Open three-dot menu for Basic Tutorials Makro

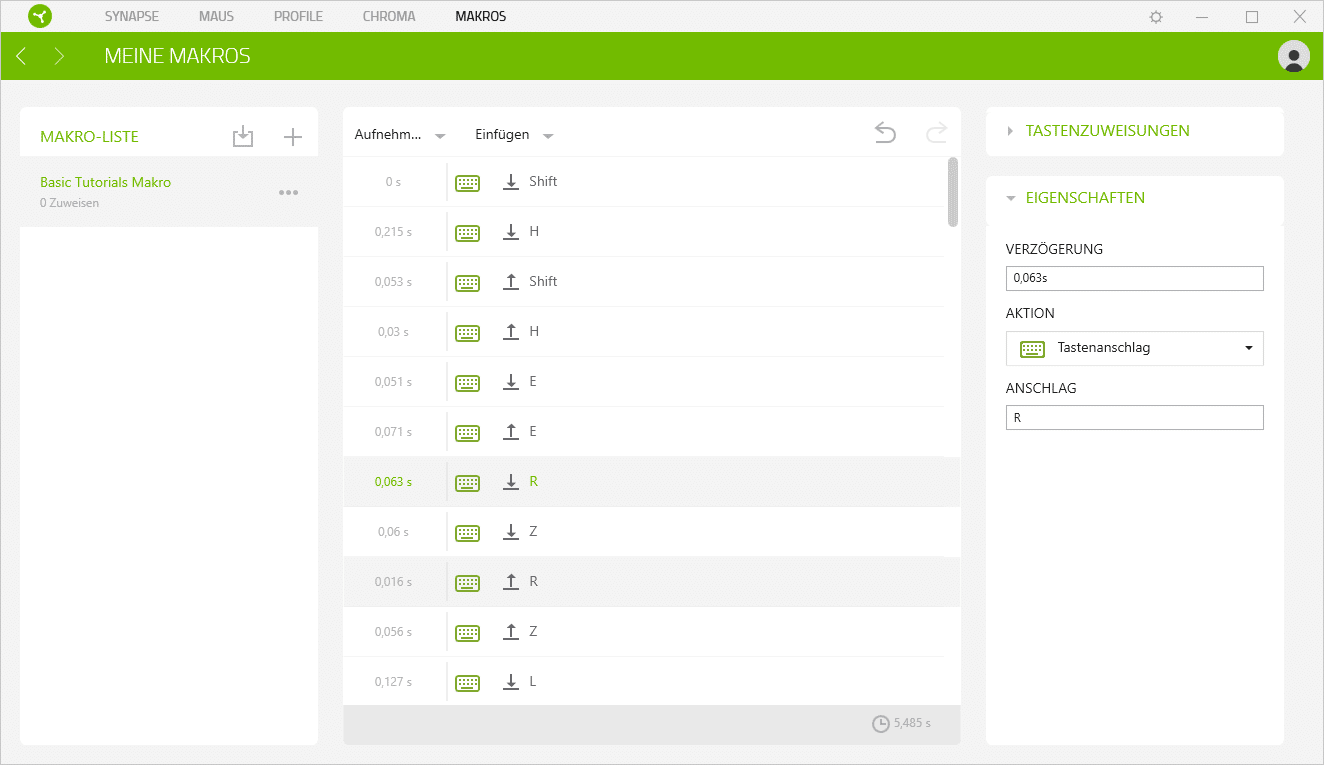coord(288,192)
